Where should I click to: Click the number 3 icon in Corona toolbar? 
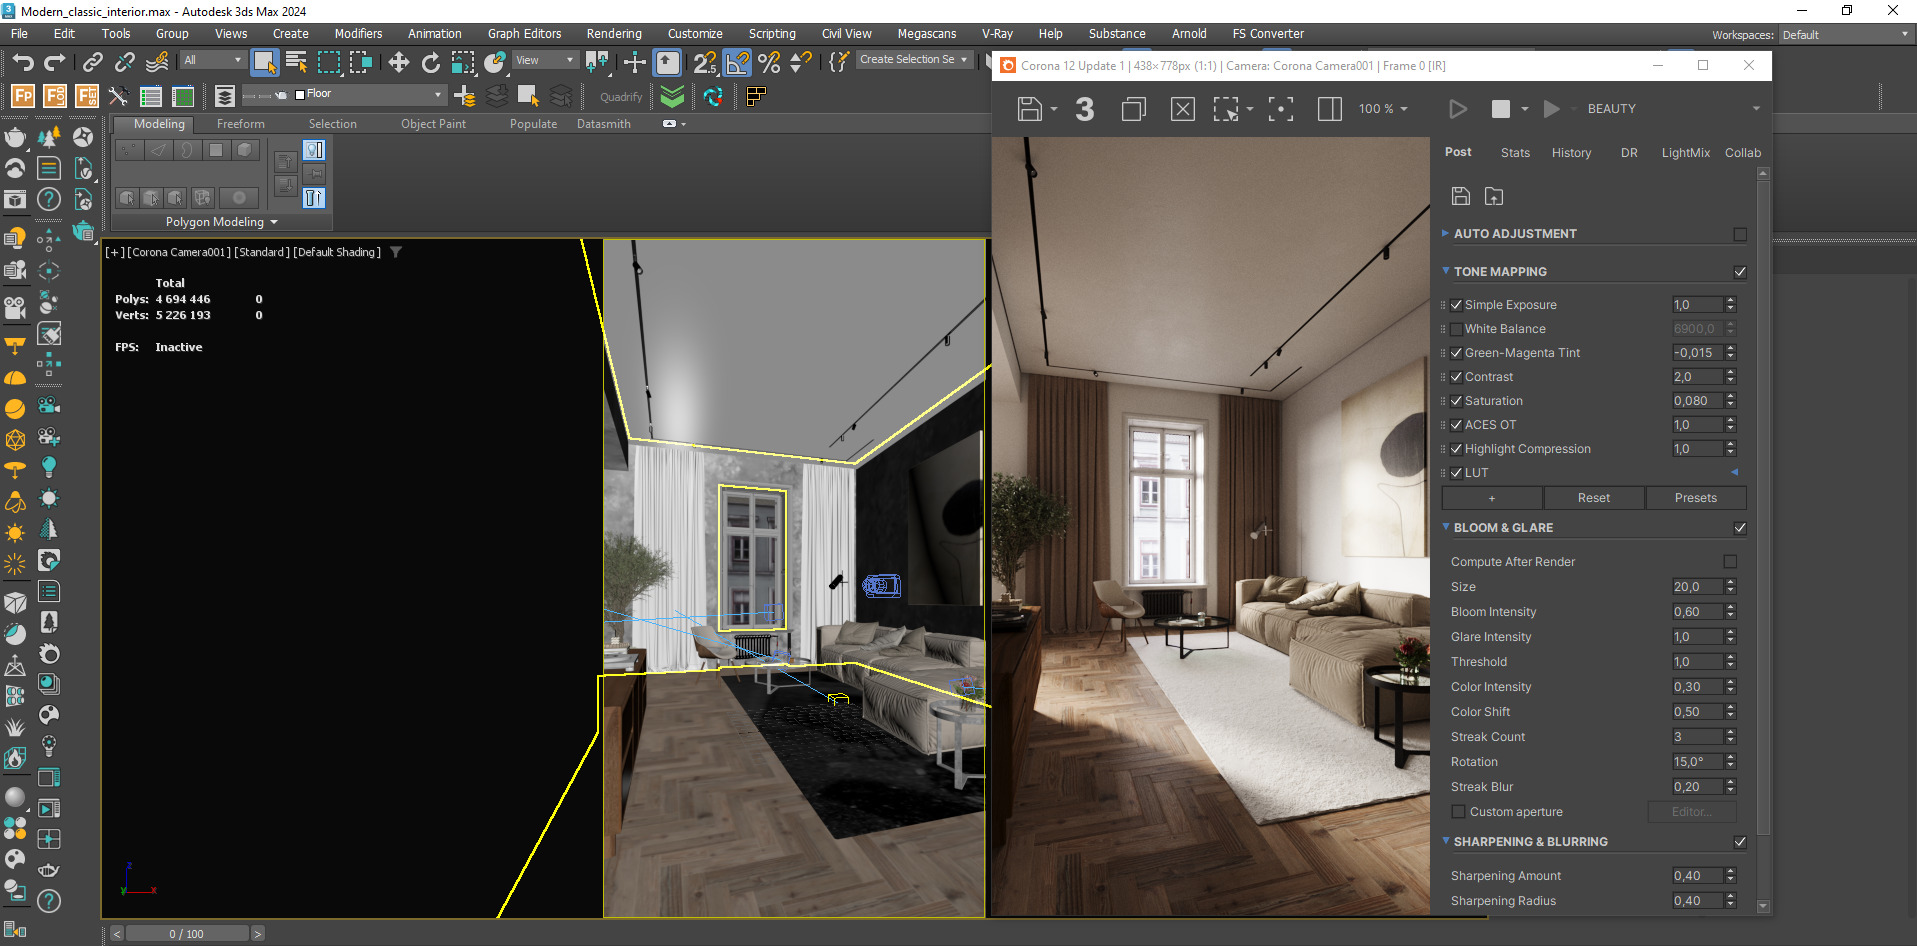(x=1084, y=108)
